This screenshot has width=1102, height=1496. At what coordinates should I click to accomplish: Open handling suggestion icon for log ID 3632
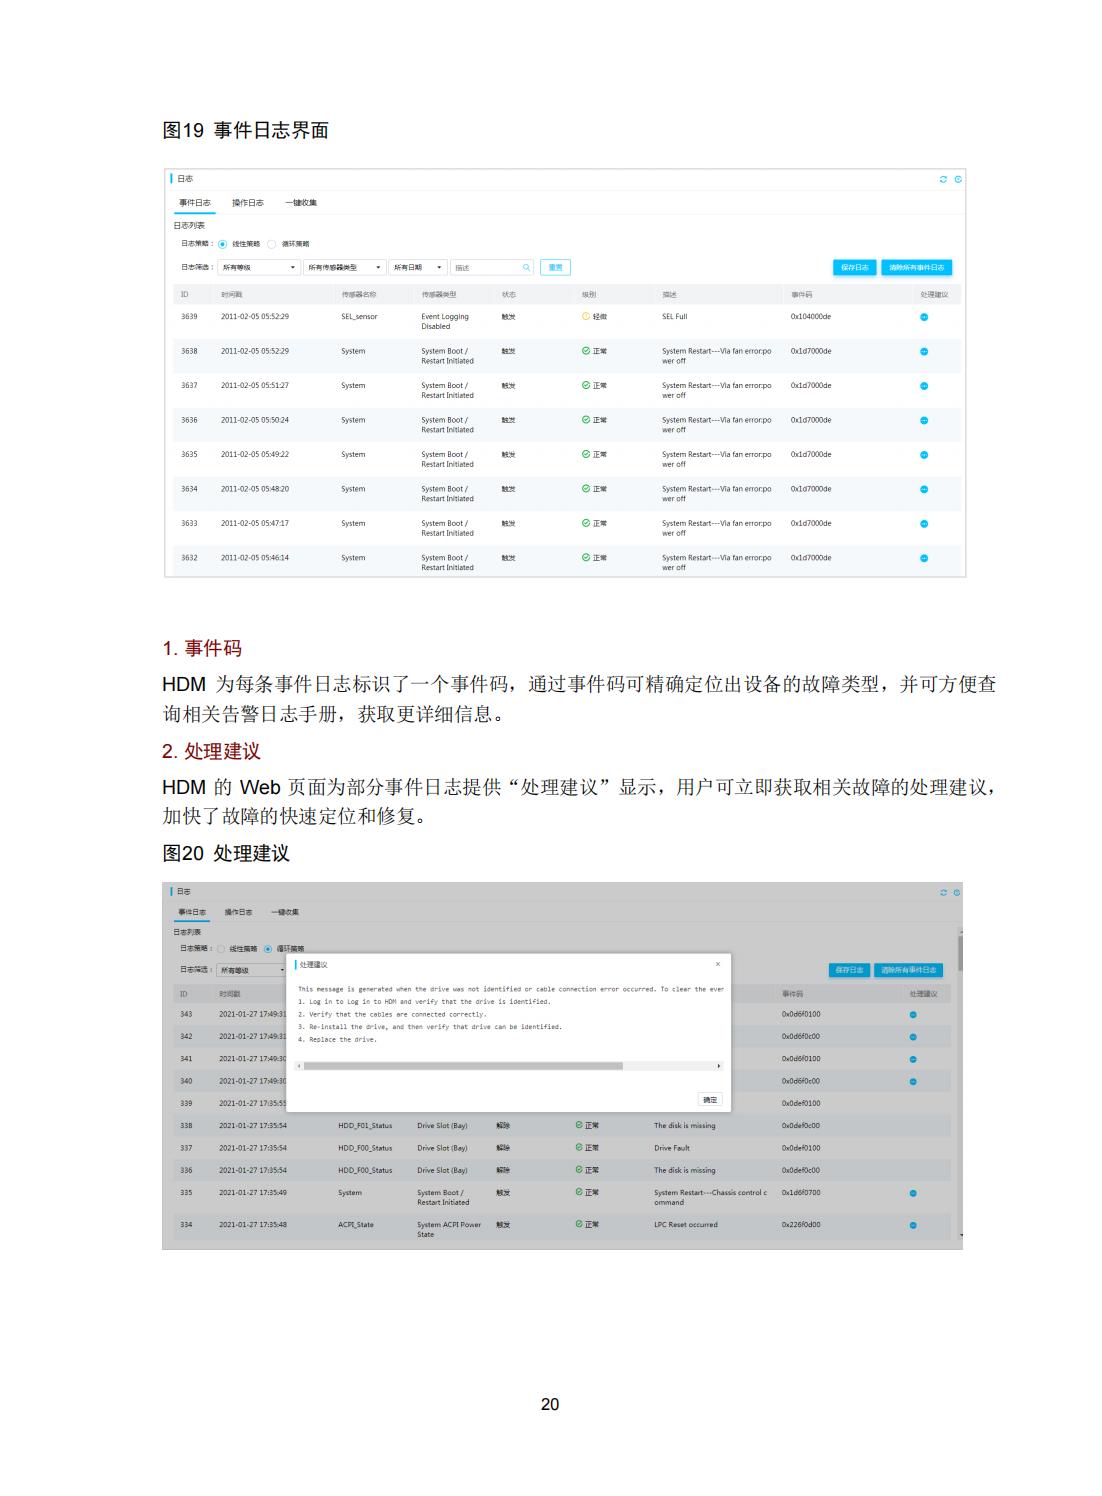point(924,559)
